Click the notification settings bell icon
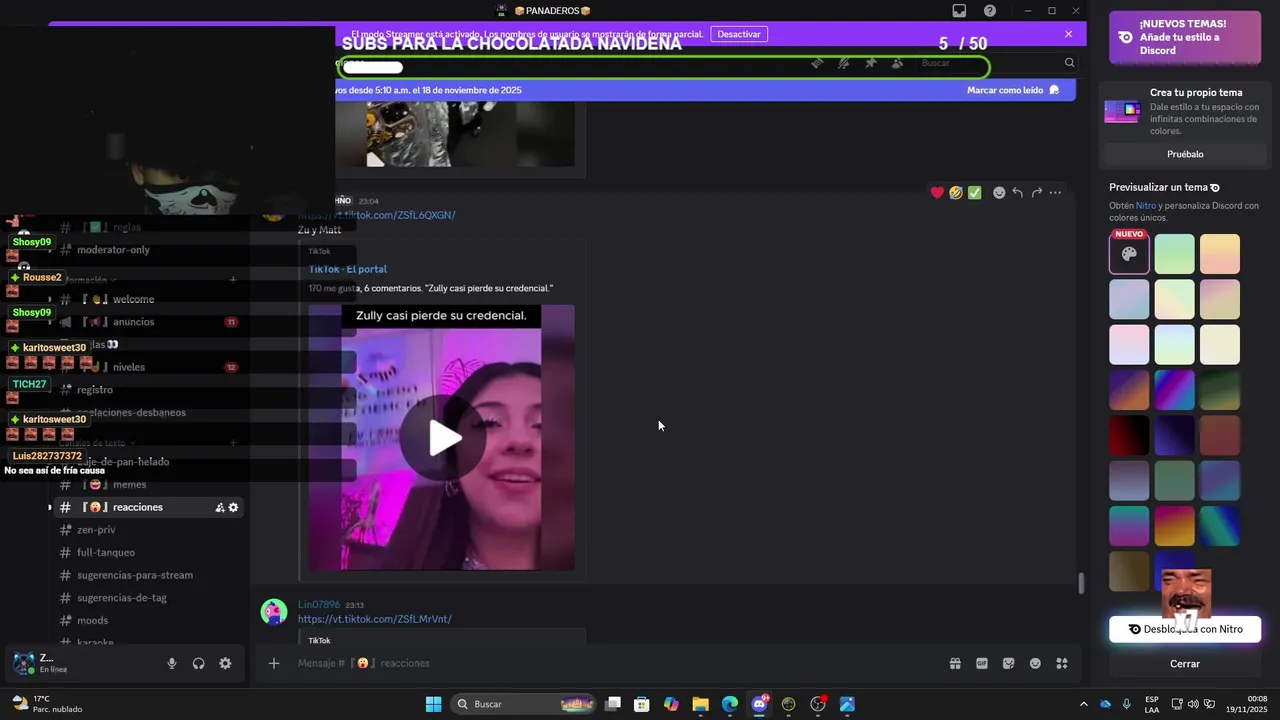Viewport: 1280px width, 720px height. coord(844,63)
